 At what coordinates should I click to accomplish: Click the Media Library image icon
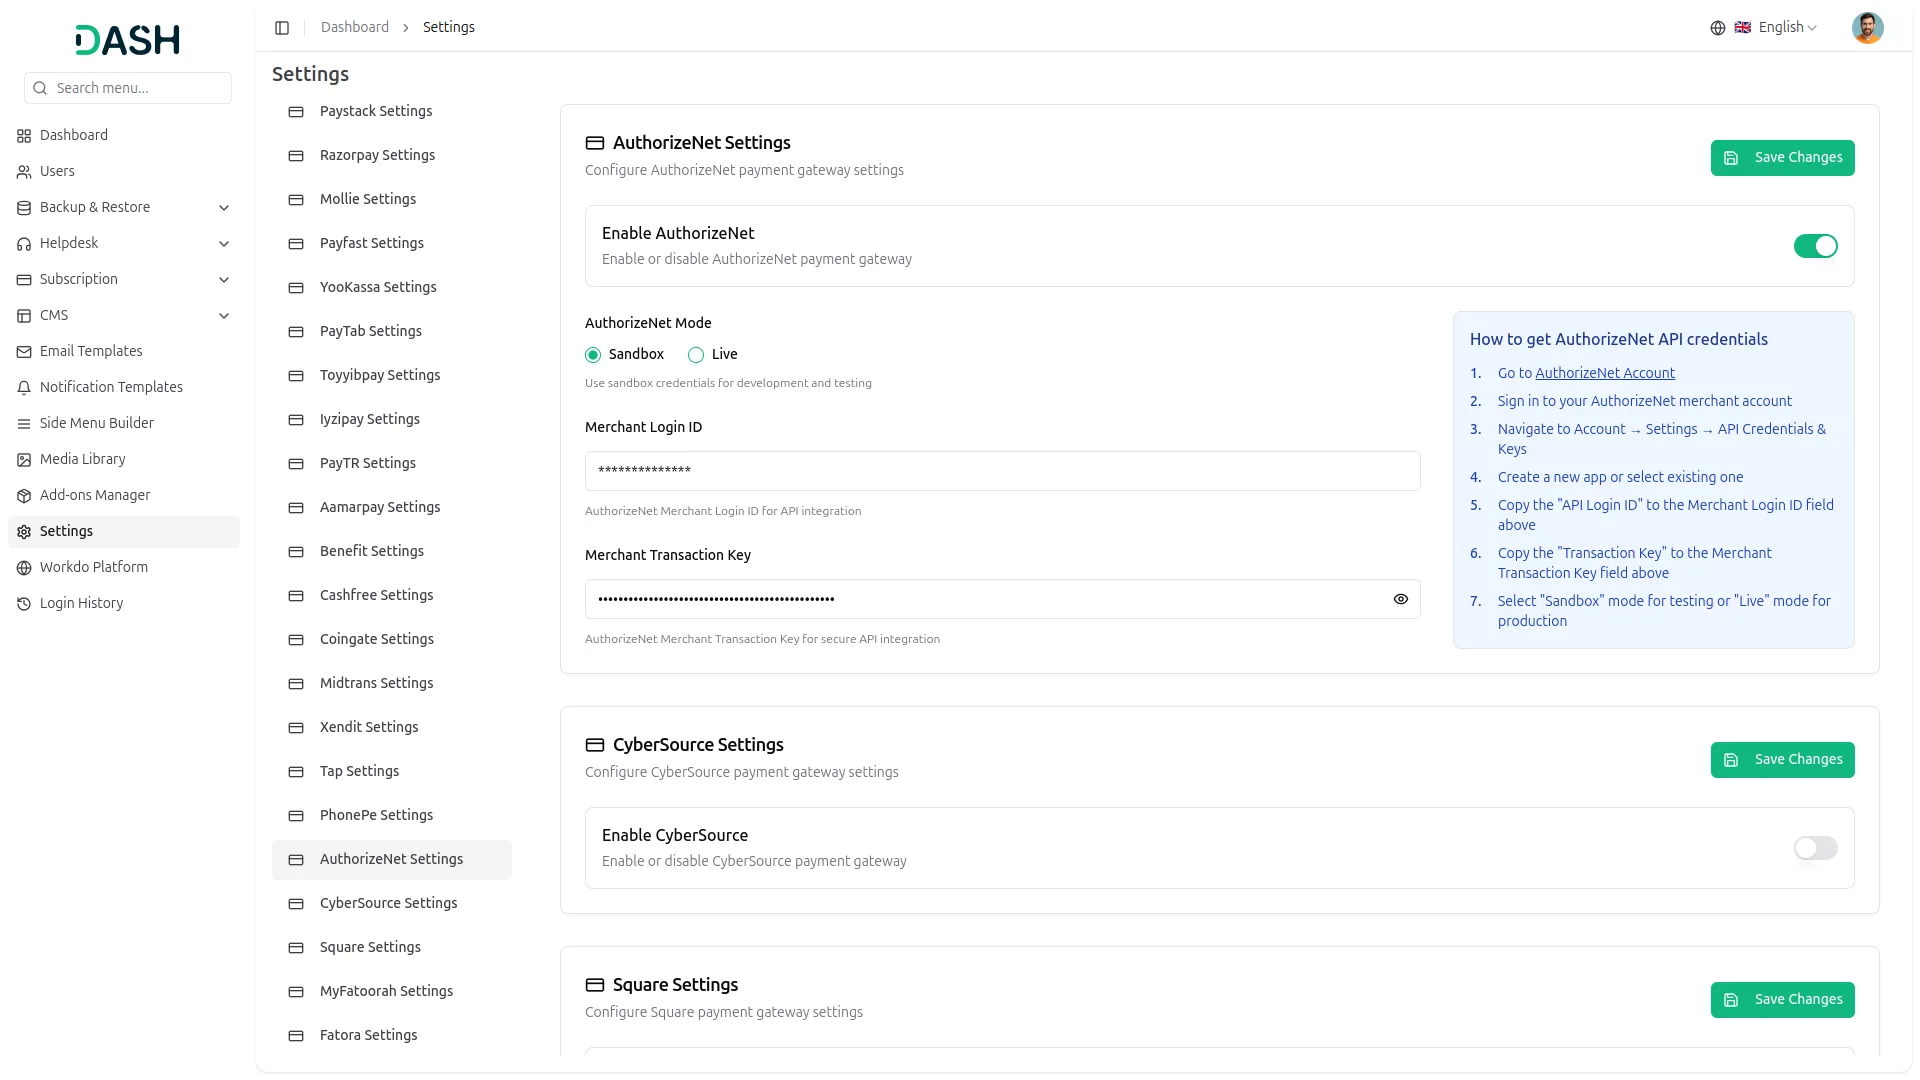24,460
